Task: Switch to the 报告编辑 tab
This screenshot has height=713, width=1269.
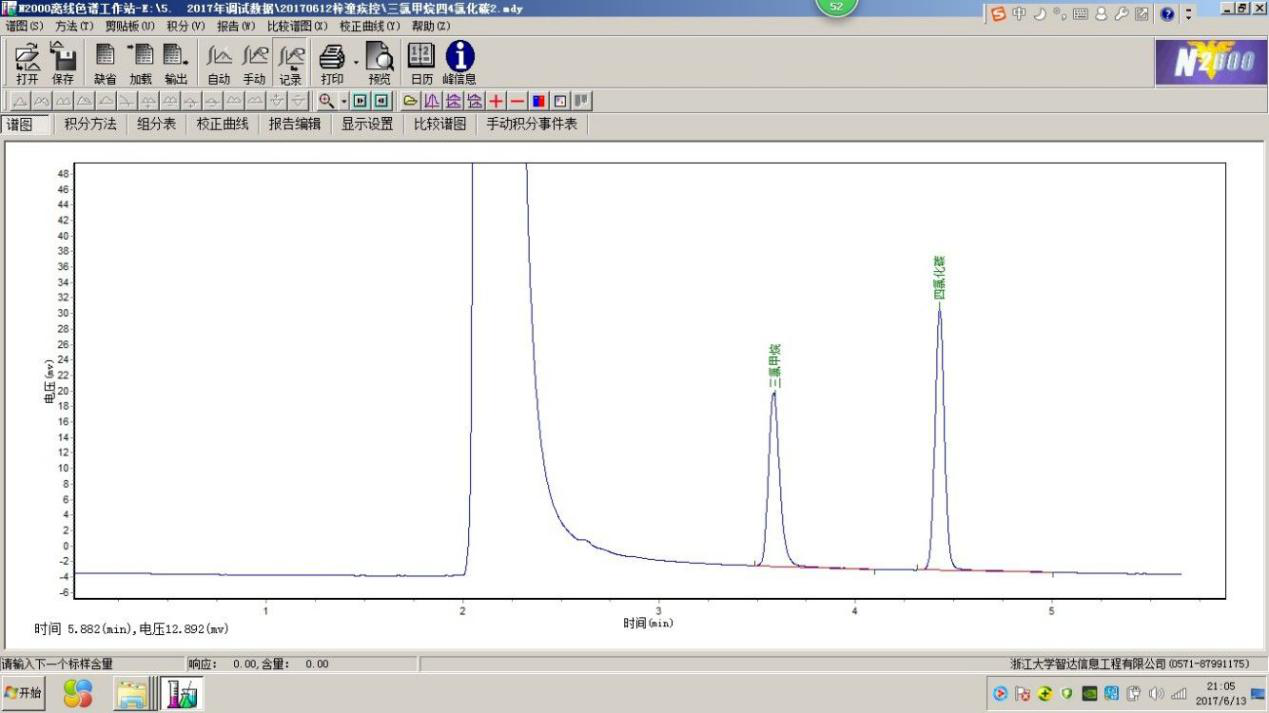Action: pyautogui.click(x=295, y=124)
